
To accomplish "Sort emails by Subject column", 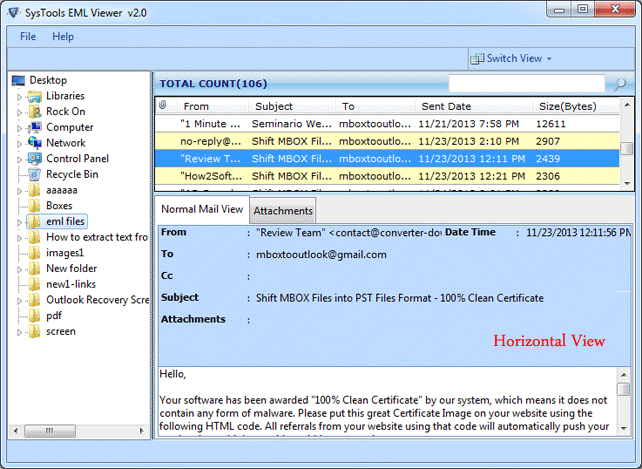I will [292, 106].
